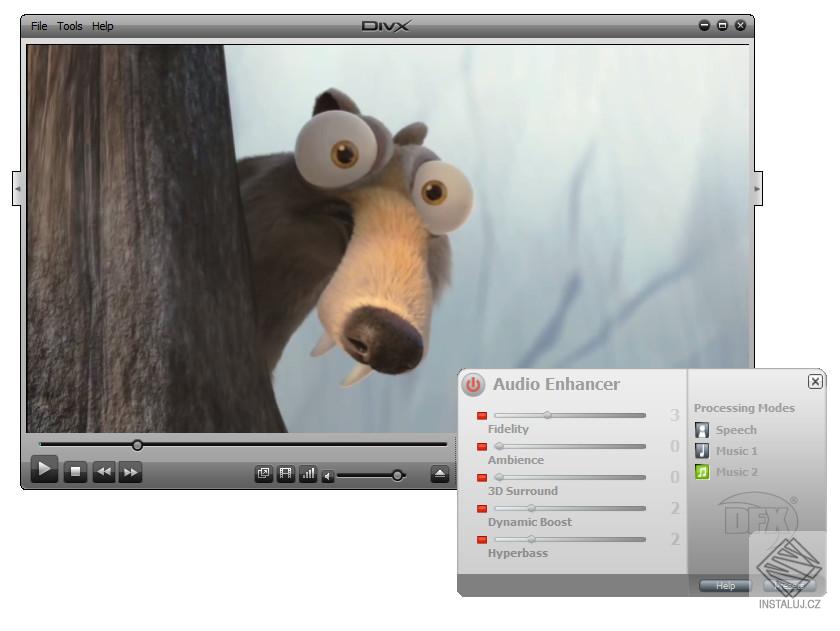The image size is (840, 631).
Task: Toggle the Fidelity red enable button
Action: point(482,415)
